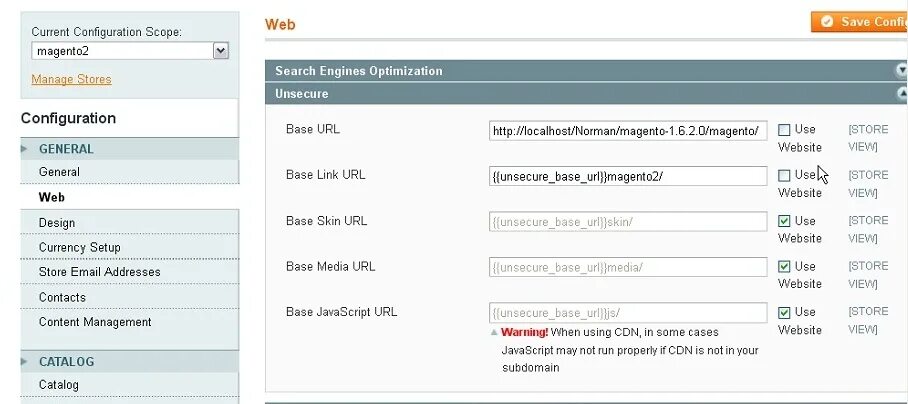The height and width of the screenshot is (404, 908).
Task: Toggle Use Website checkbox for Base URL
Action: coord(784,130)
